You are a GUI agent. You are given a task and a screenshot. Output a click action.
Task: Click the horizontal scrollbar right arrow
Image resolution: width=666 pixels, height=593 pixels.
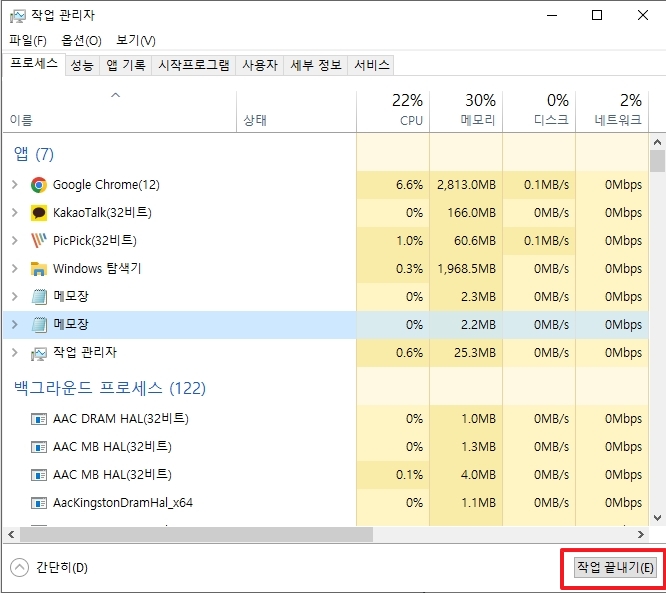click(x=641, y=534)
